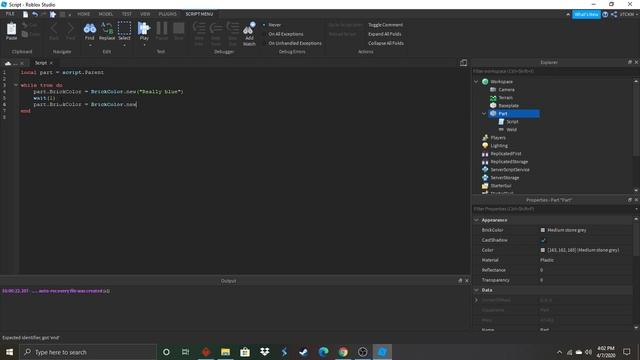Click the Undo arrow in quick access toolbar
Image resolution: width=640 pixels, height=360 pixels.
(35, 14)
